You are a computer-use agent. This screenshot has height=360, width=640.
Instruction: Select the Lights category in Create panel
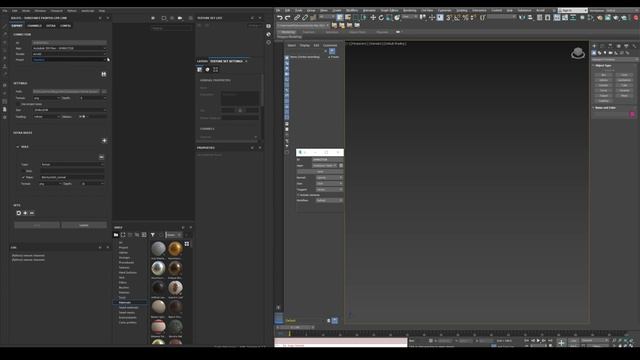tap(605, 53)
